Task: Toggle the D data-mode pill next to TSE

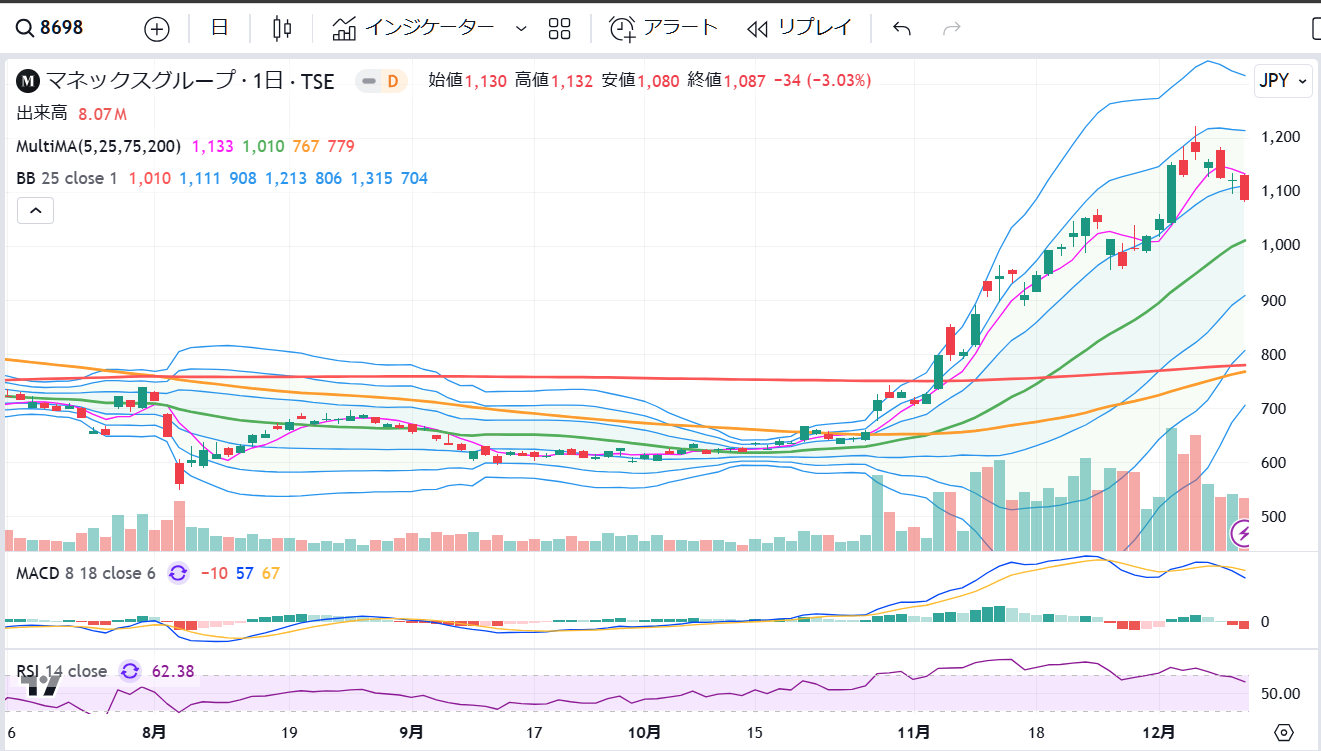Action: pyautogui.click(x=382, y=81)
